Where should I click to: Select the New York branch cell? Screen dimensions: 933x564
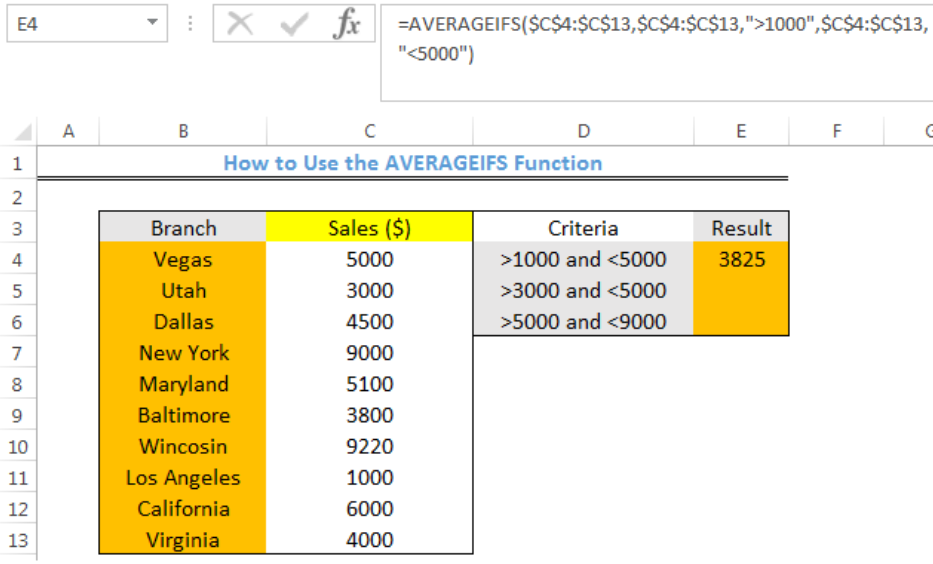pyautogui.click(x=183, y=353)
